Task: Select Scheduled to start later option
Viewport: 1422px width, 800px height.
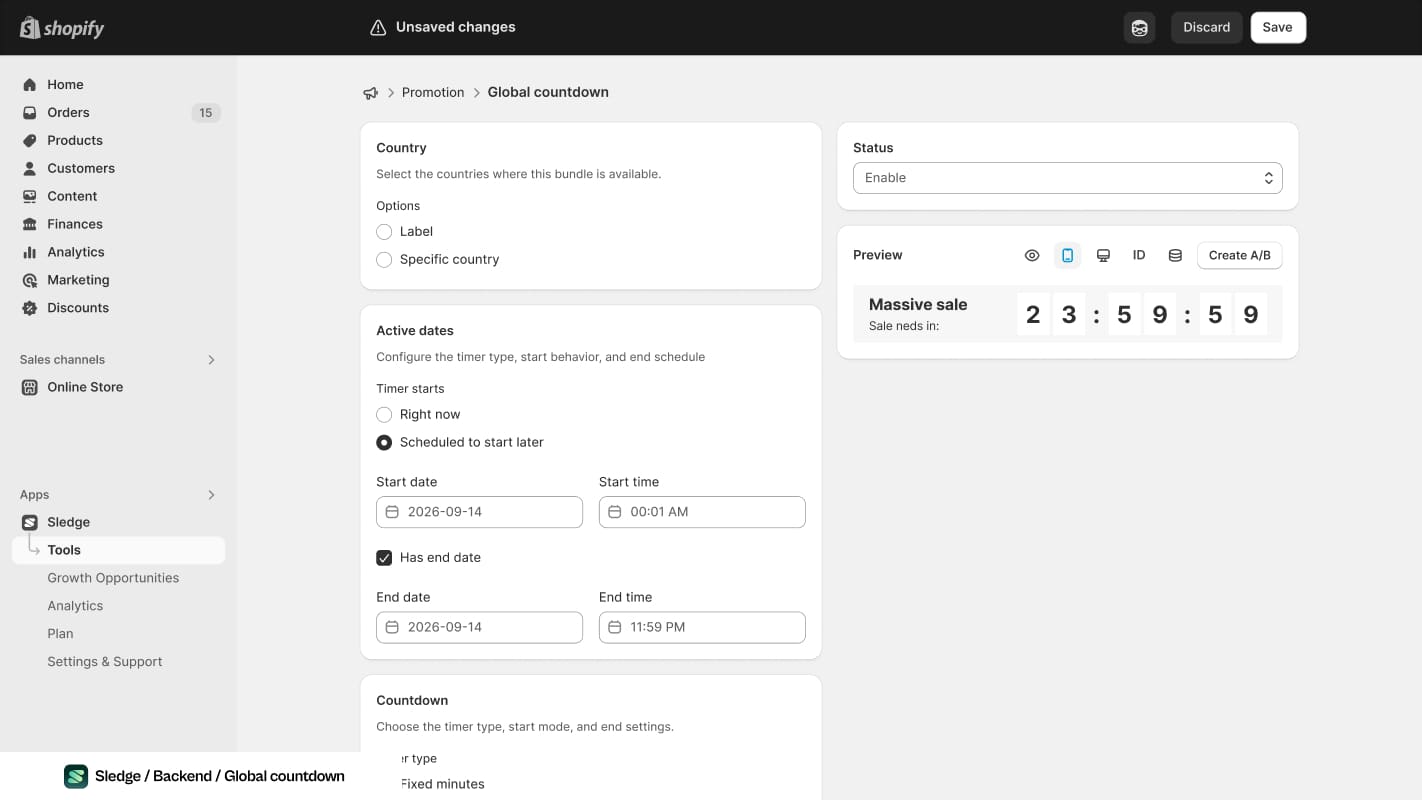Action: point(384,443)
